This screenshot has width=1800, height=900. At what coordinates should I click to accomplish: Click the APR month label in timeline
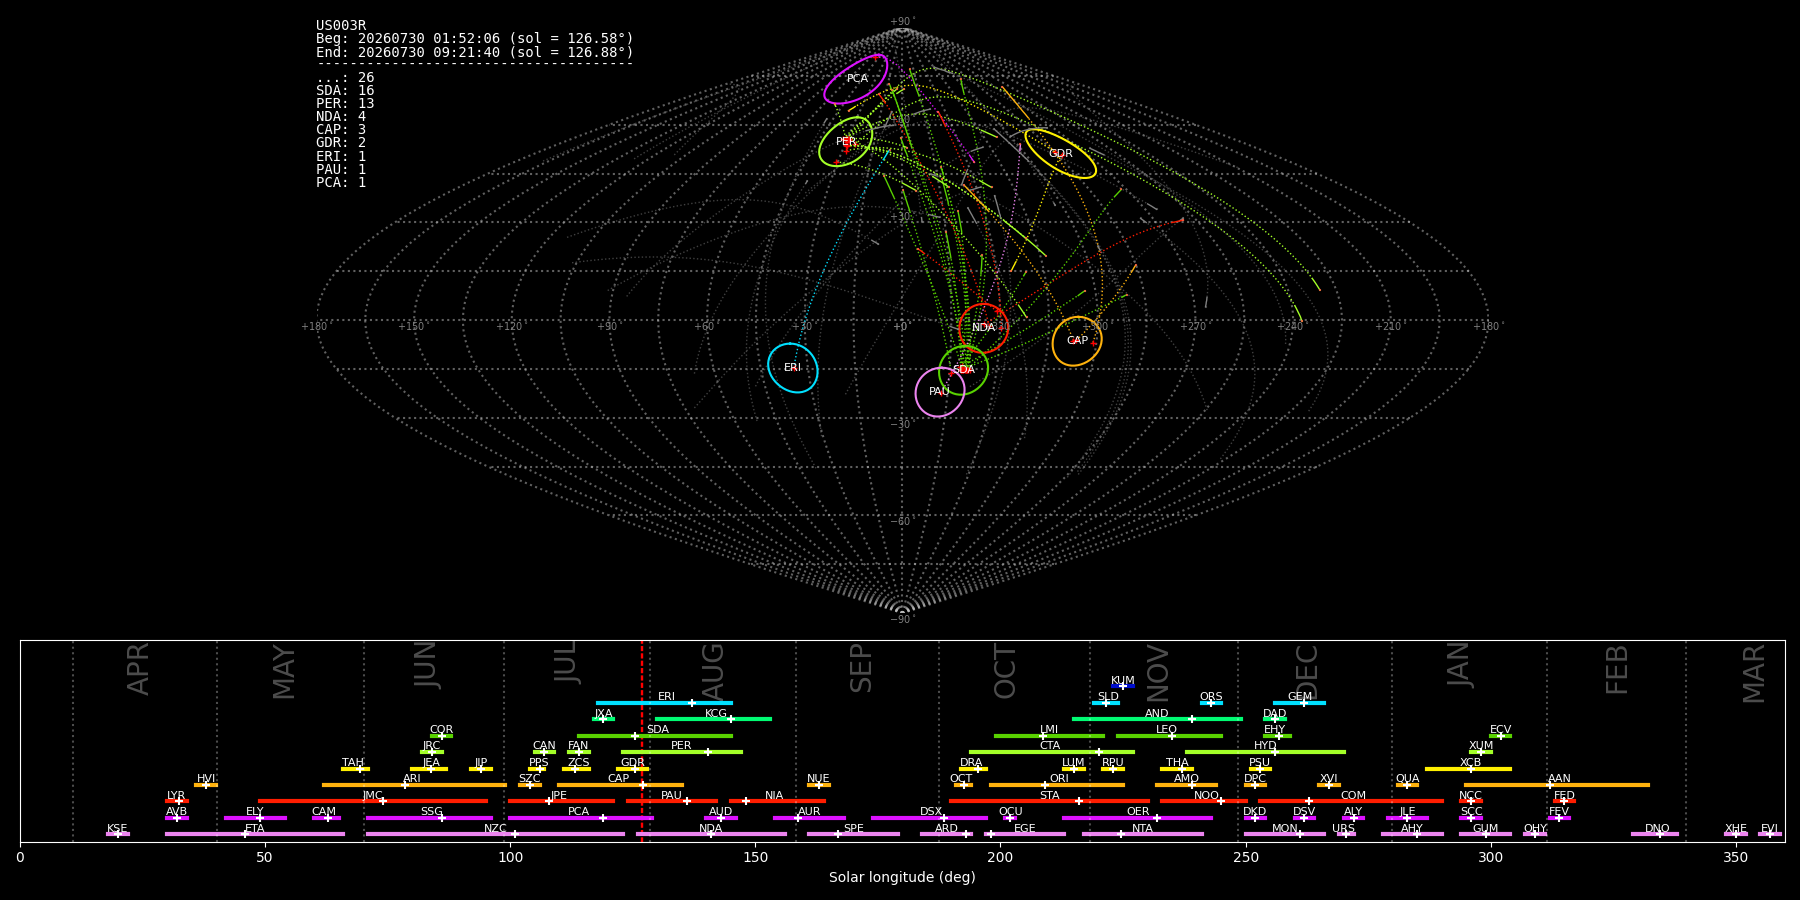point(139,669)
